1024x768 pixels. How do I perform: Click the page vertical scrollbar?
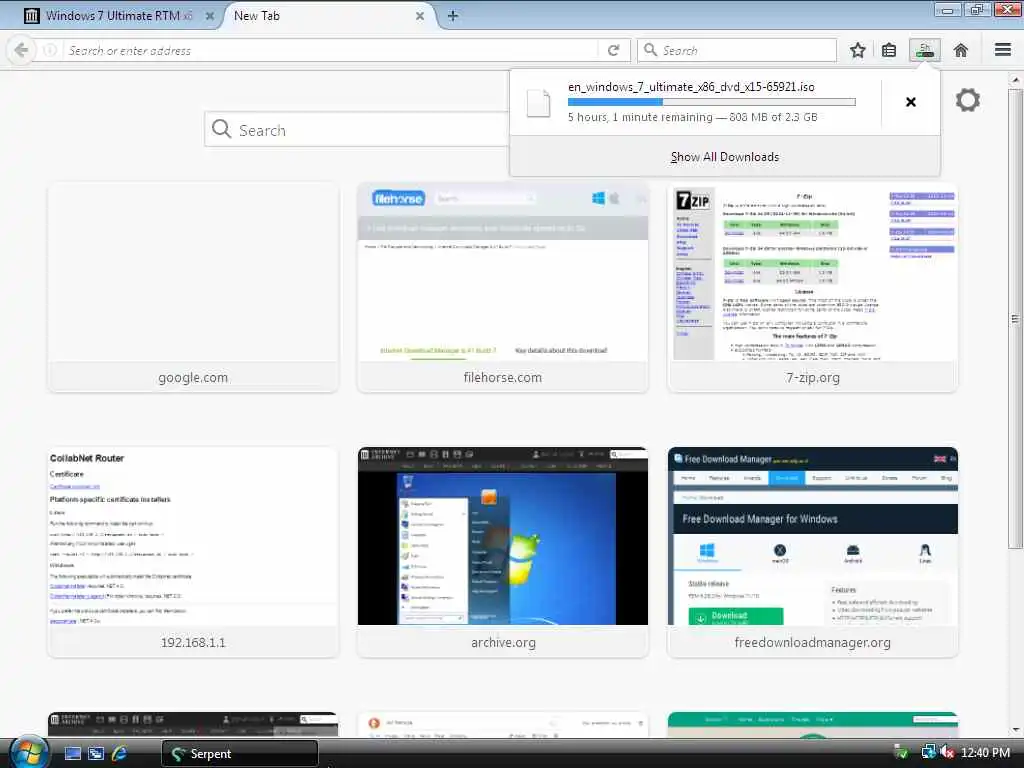1015,319
